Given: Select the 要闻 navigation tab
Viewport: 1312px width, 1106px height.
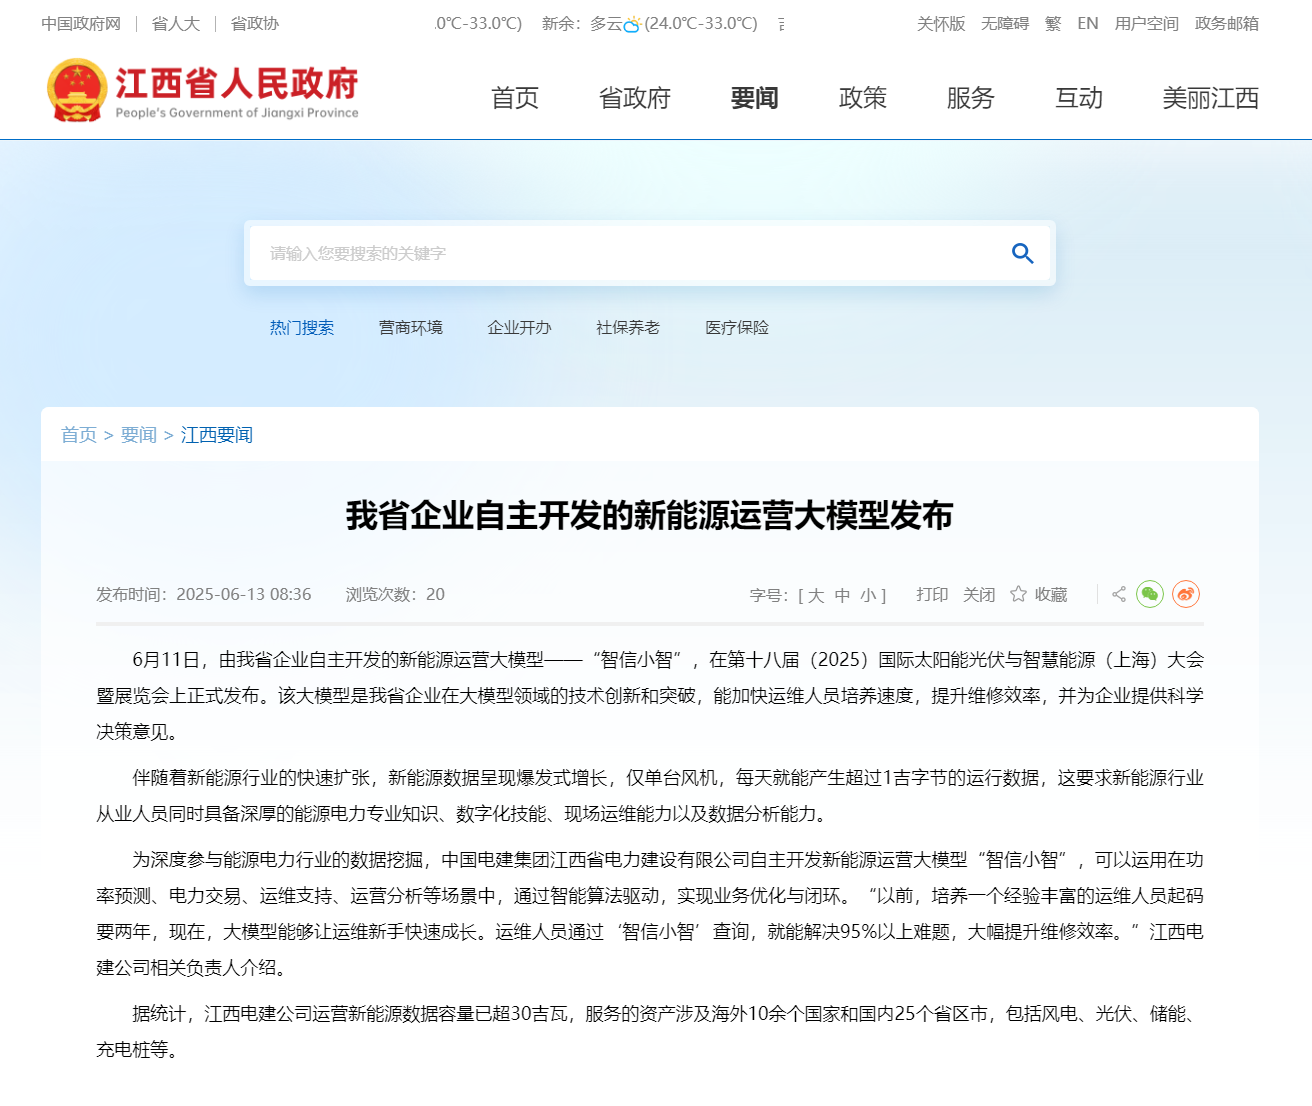Looking at the screenshot, I should pyautogui.click(x=754, y=98).
